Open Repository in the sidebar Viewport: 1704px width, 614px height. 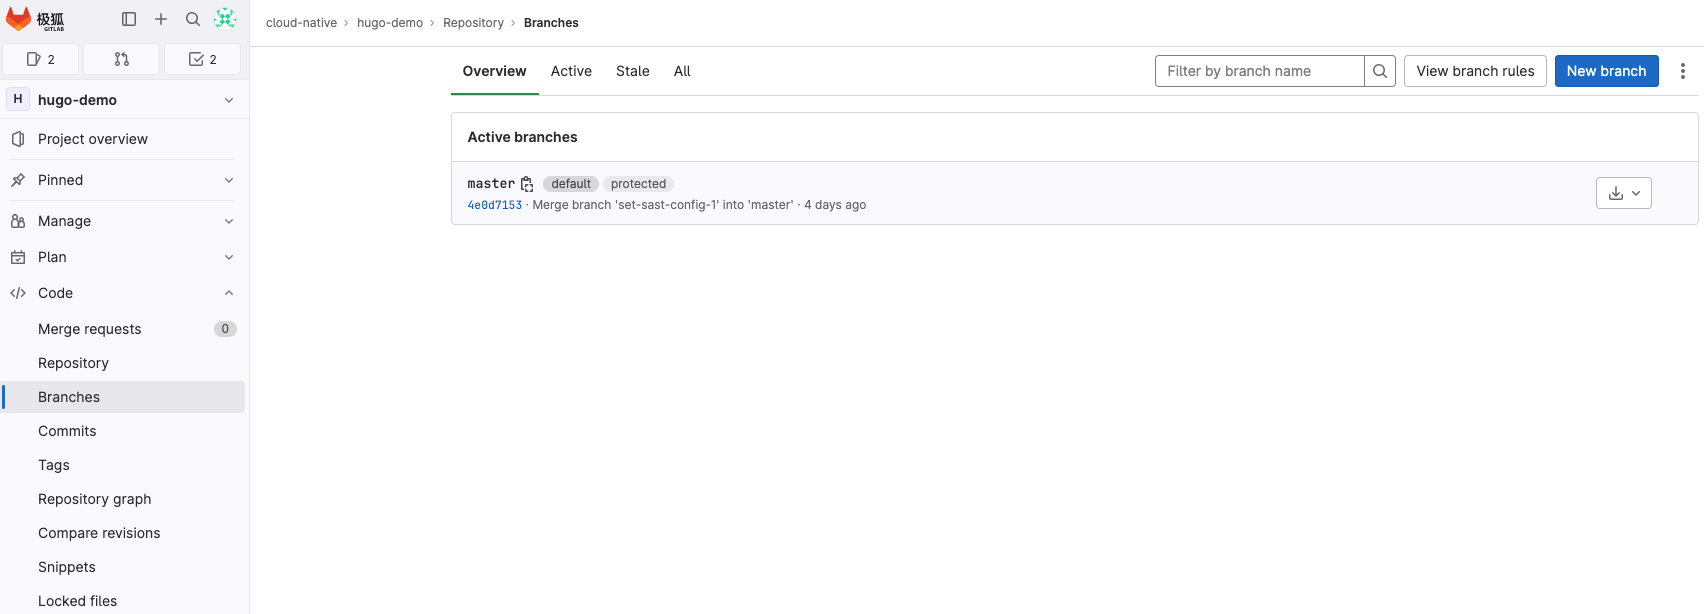pyautogui.click(x=124, y=363)
